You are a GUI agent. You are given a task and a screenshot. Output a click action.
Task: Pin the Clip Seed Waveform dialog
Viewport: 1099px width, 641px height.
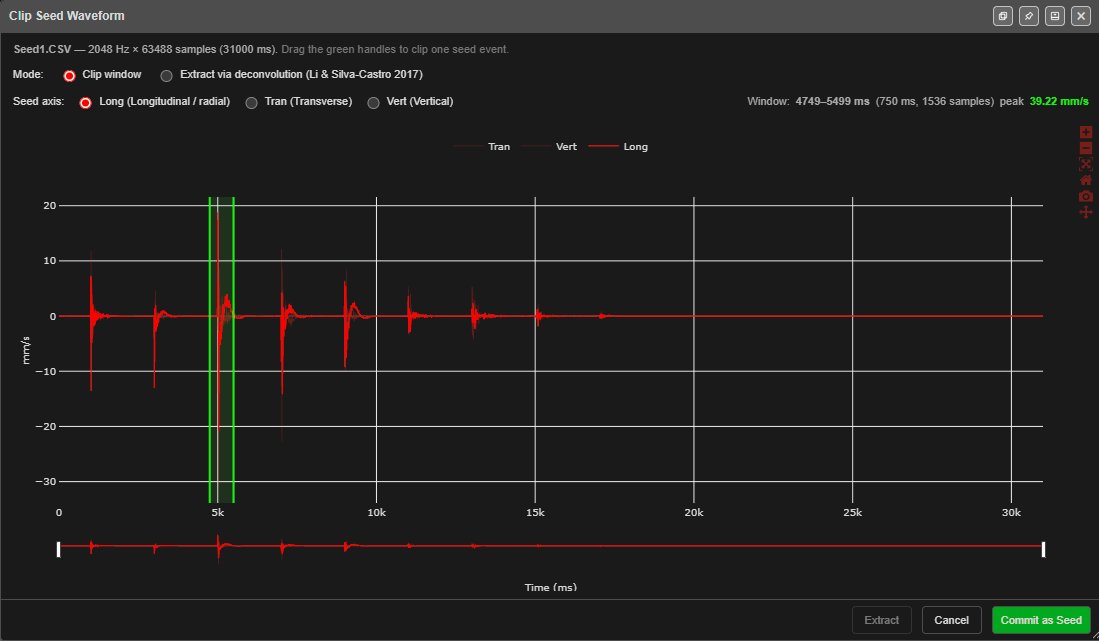point(1029,15)
